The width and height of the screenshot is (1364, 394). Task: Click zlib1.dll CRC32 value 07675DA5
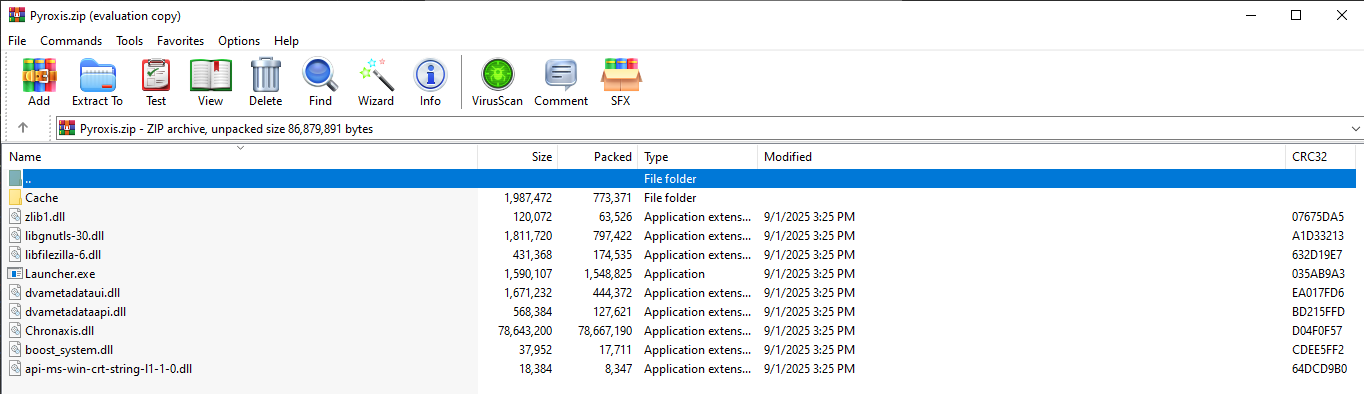(x=1318, y=217)
